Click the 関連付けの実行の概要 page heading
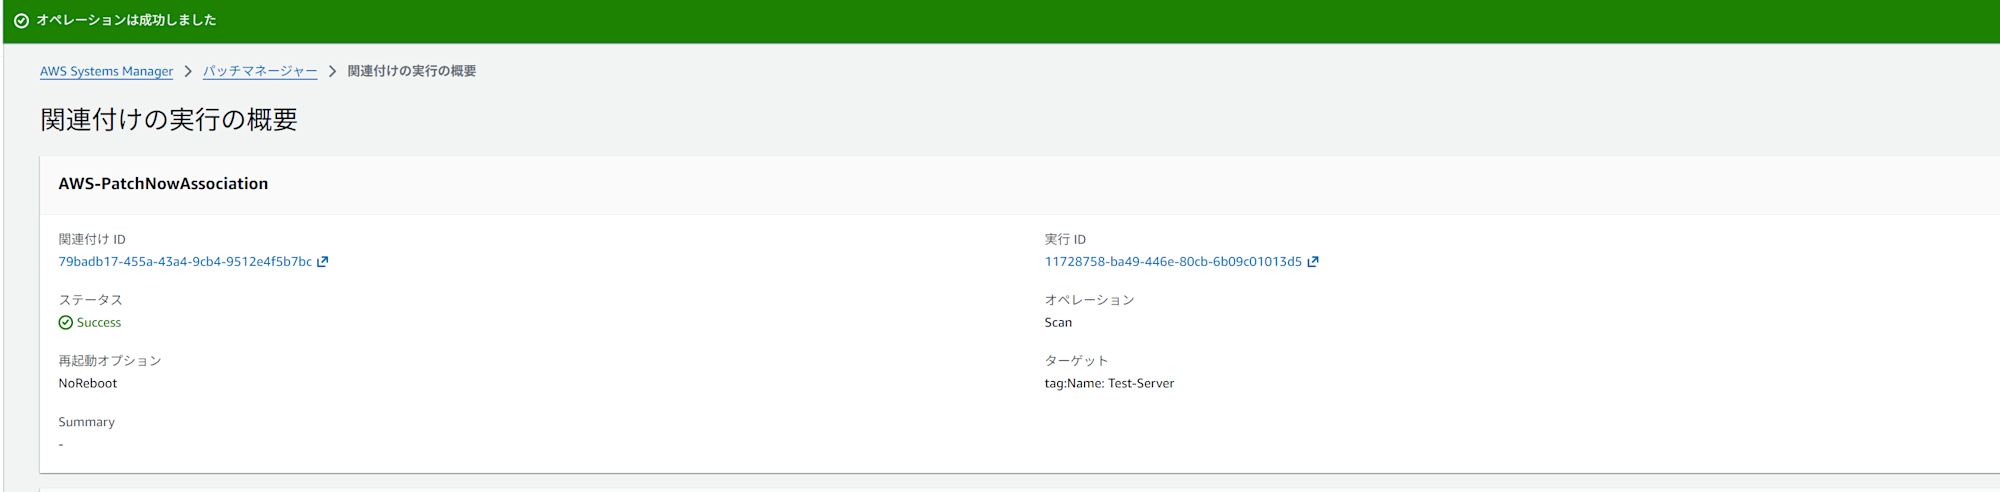 [169, 120]
